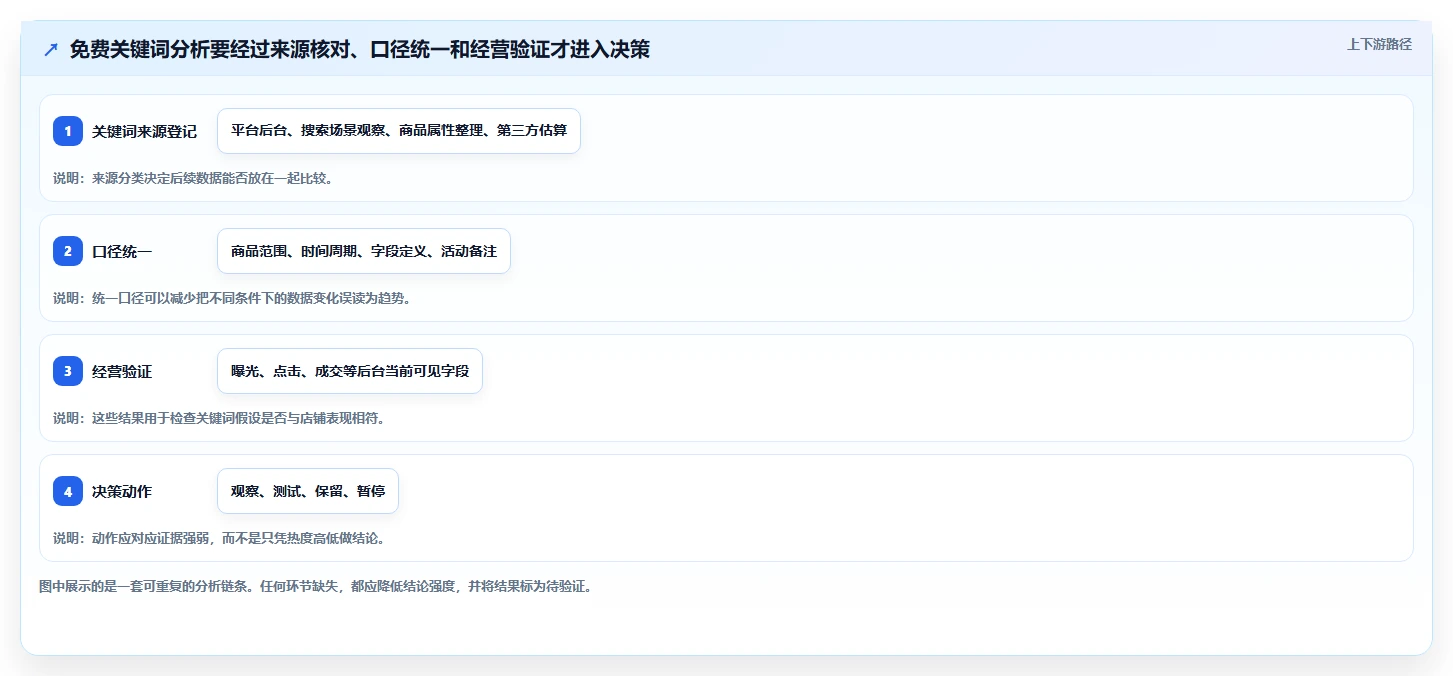
Task: Select the step 2 number badge
Action: (68, 251)
